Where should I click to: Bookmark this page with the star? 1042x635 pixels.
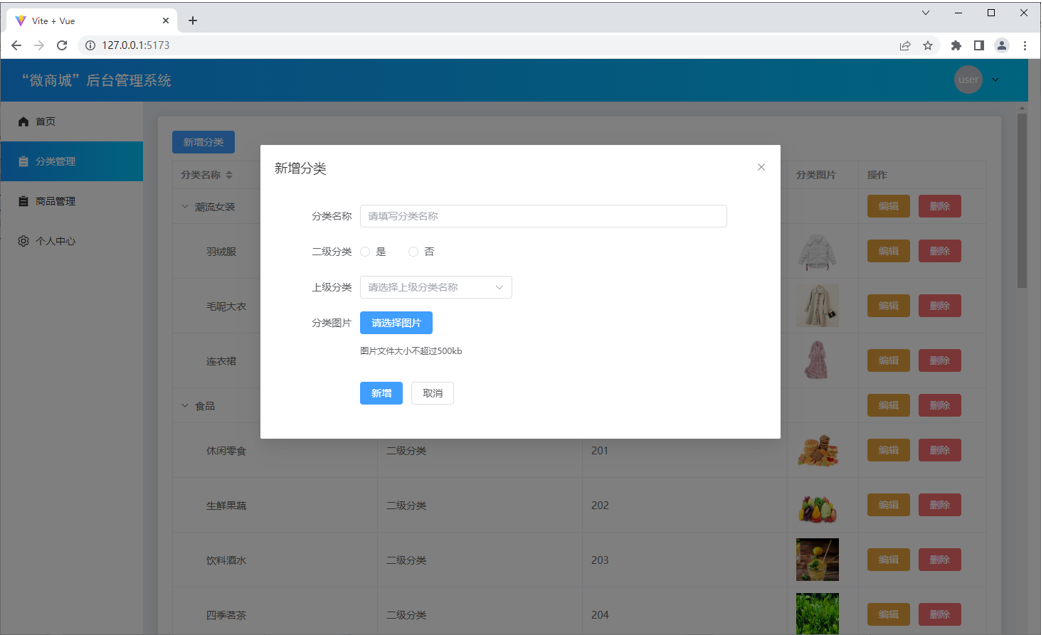tap(928, 45)
